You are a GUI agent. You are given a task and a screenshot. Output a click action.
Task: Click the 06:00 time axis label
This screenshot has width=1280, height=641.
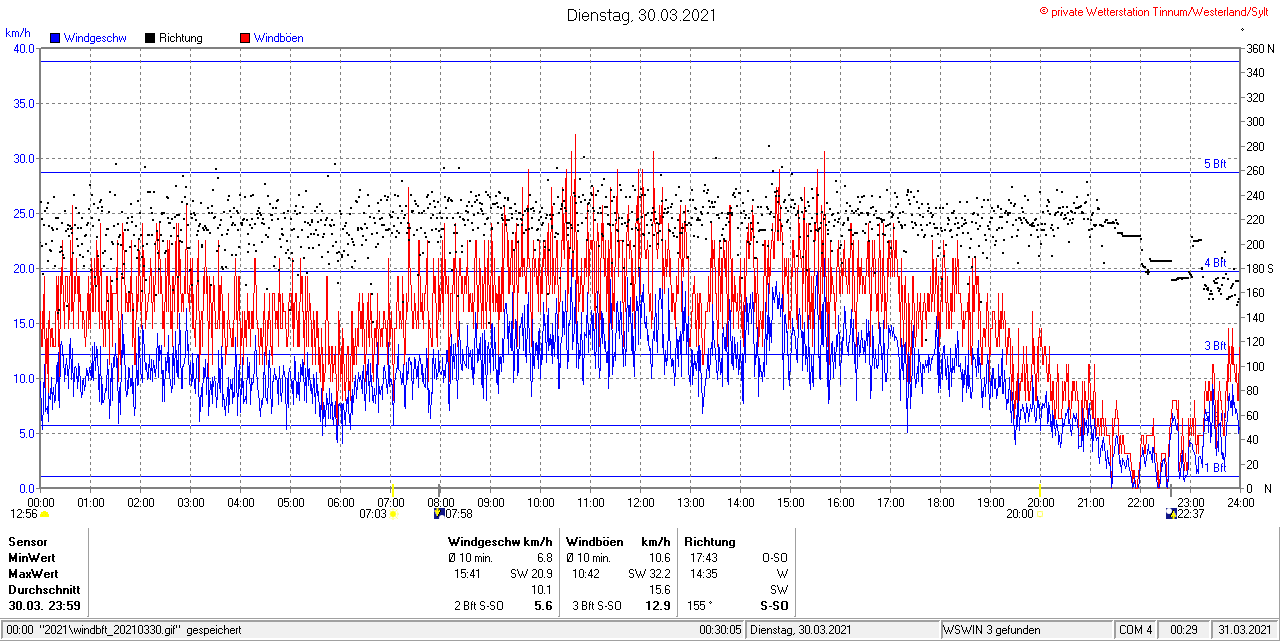(x=341, y=502)
